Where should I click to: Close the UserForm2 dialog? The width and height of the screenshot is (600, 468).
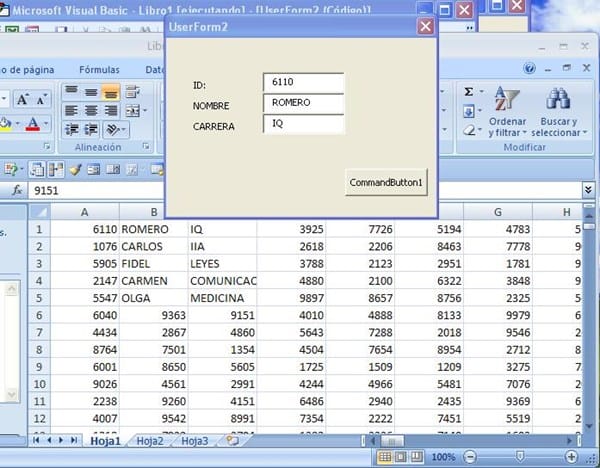(x=425, y=27)
